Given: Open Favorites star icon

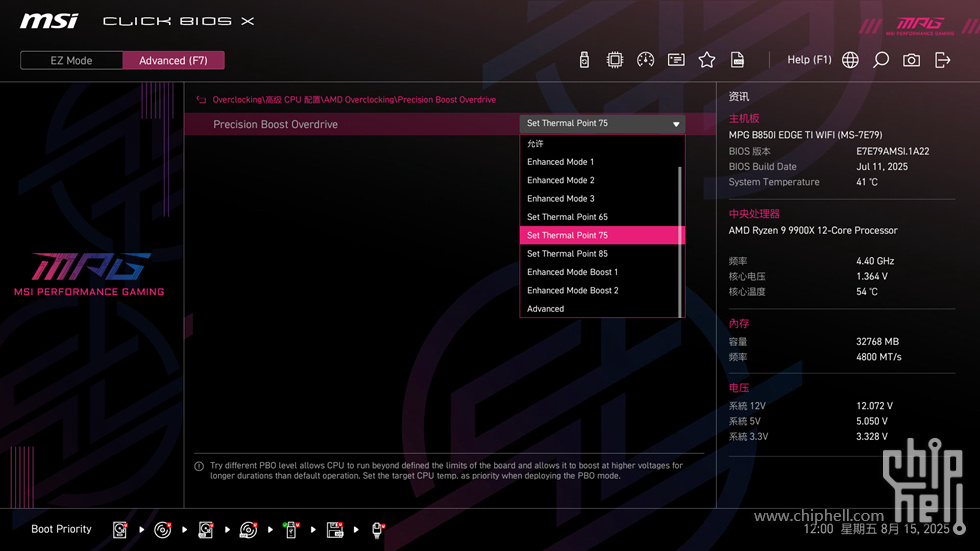Looking at the screenshot, I should click(x=707, y=60).
